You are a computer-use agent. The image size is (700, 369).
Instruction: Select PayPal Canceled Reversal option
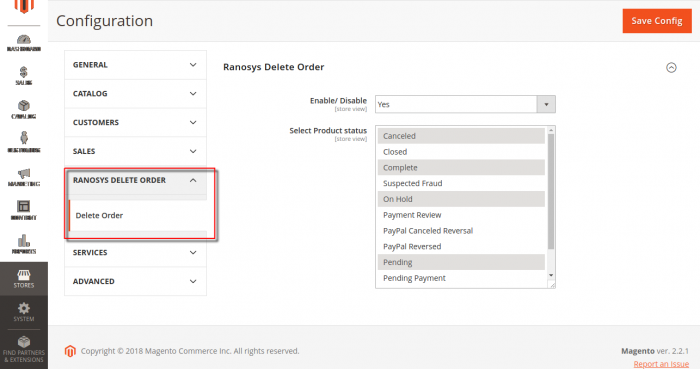[x=461, y=231]
